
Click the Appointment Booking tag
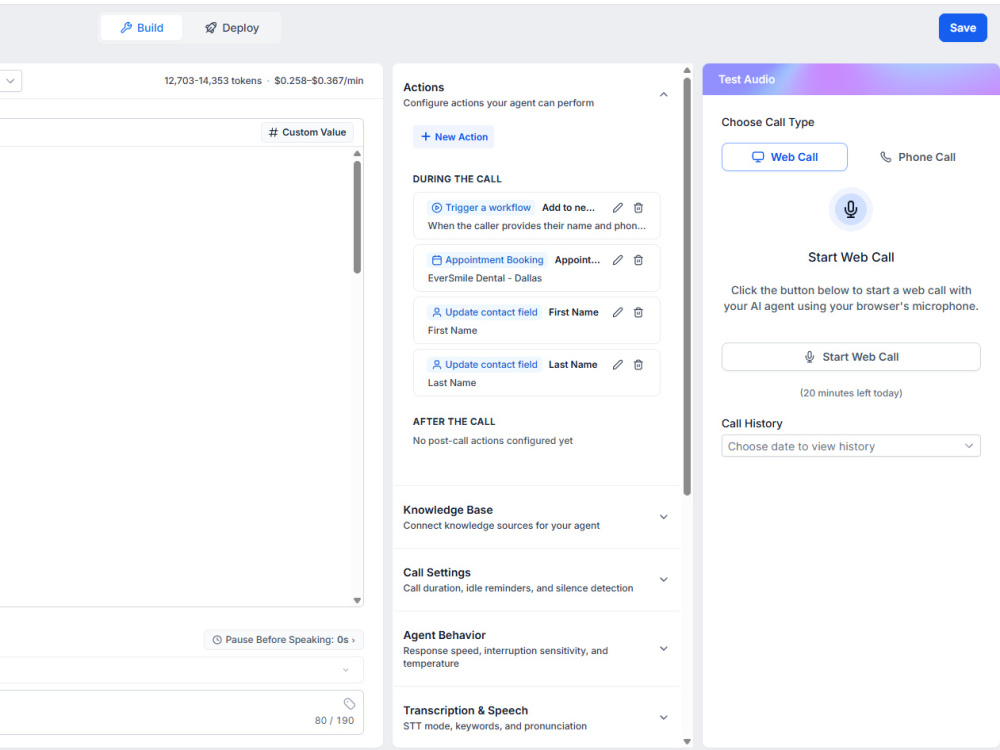click(x=487, y=260)
